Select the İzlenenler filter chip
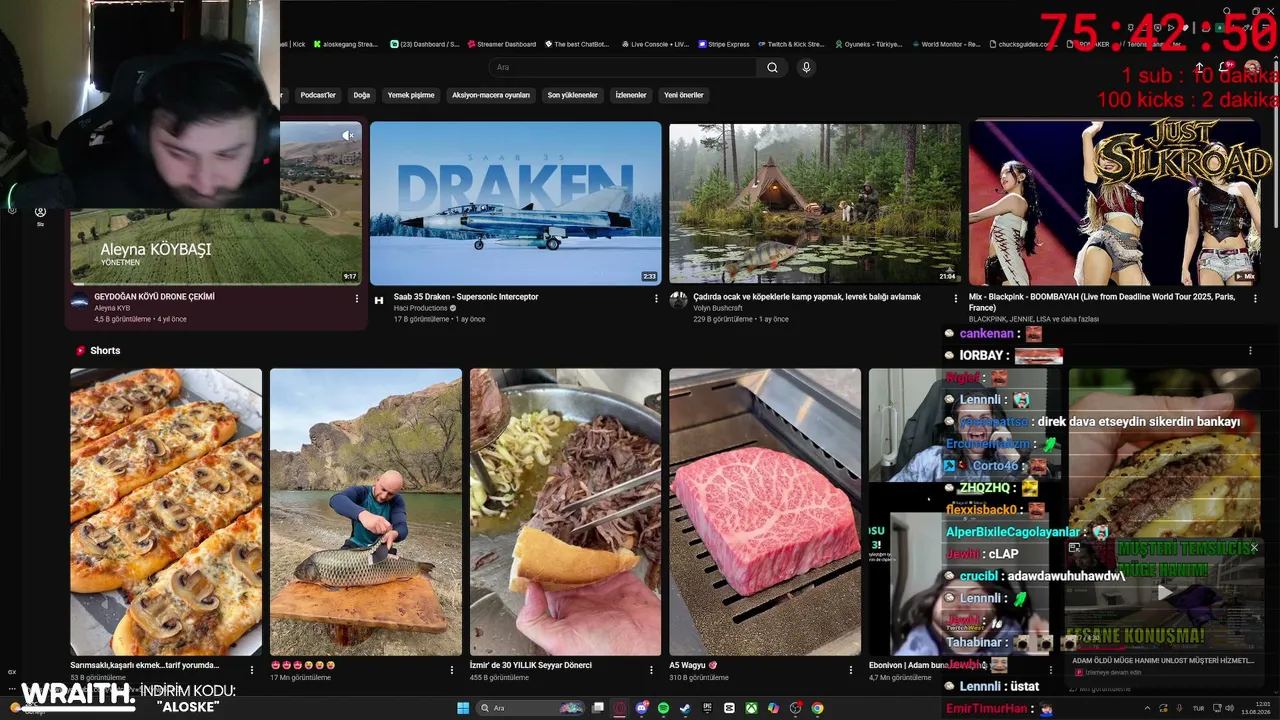 631,95
